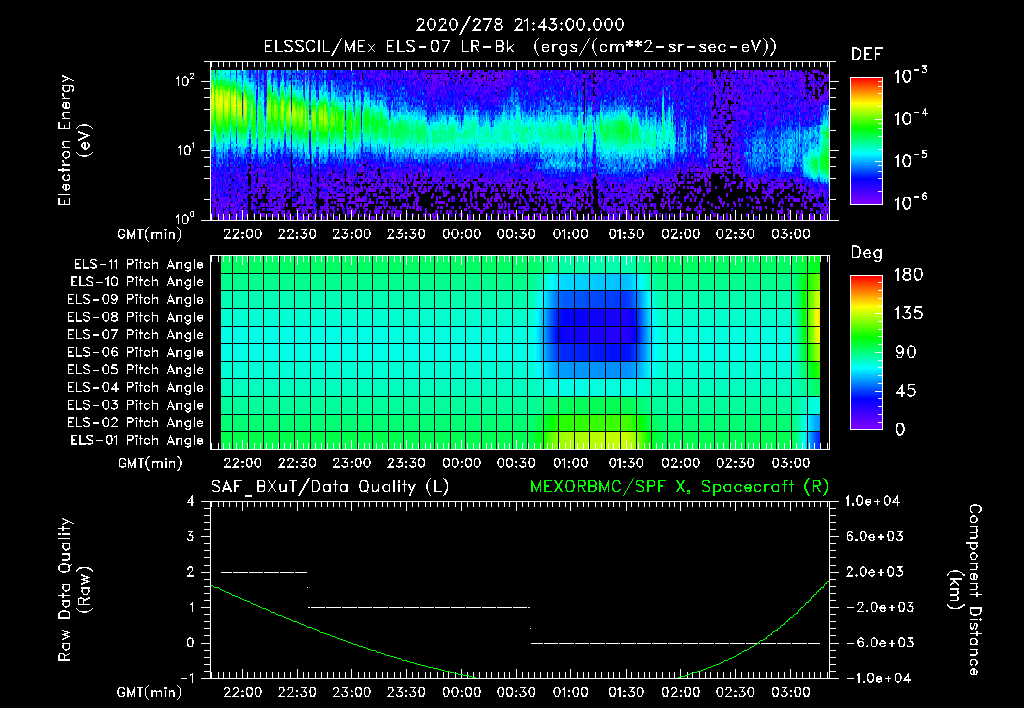
Task: Click the 90 value on Deg scale
Action: (x=906, y=353)
